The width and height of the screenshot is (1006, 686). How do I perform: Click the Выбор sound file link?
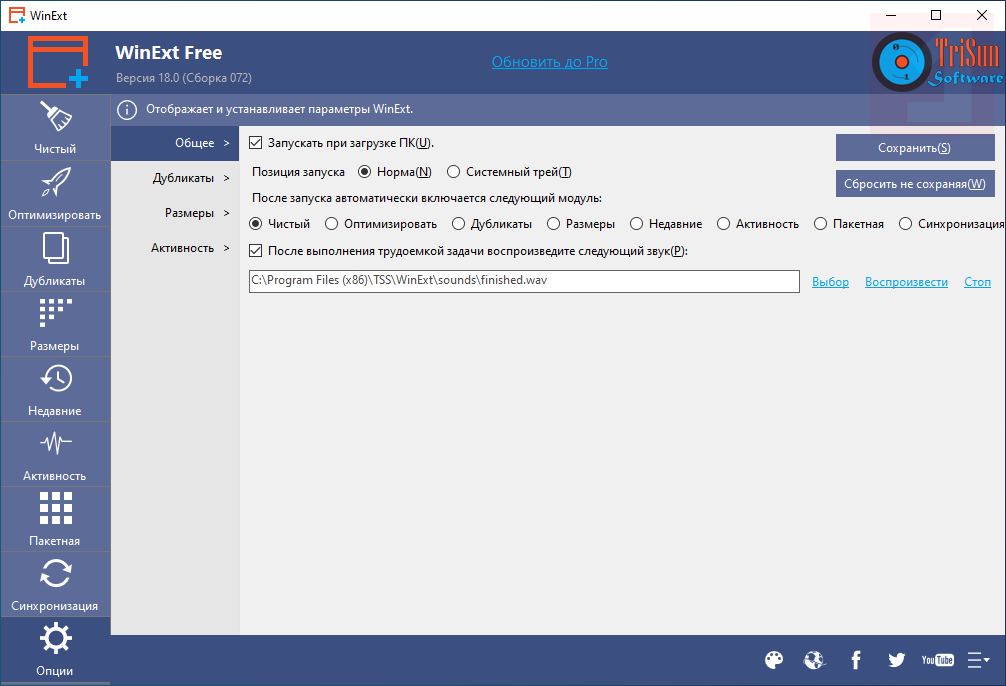[830, 282]
